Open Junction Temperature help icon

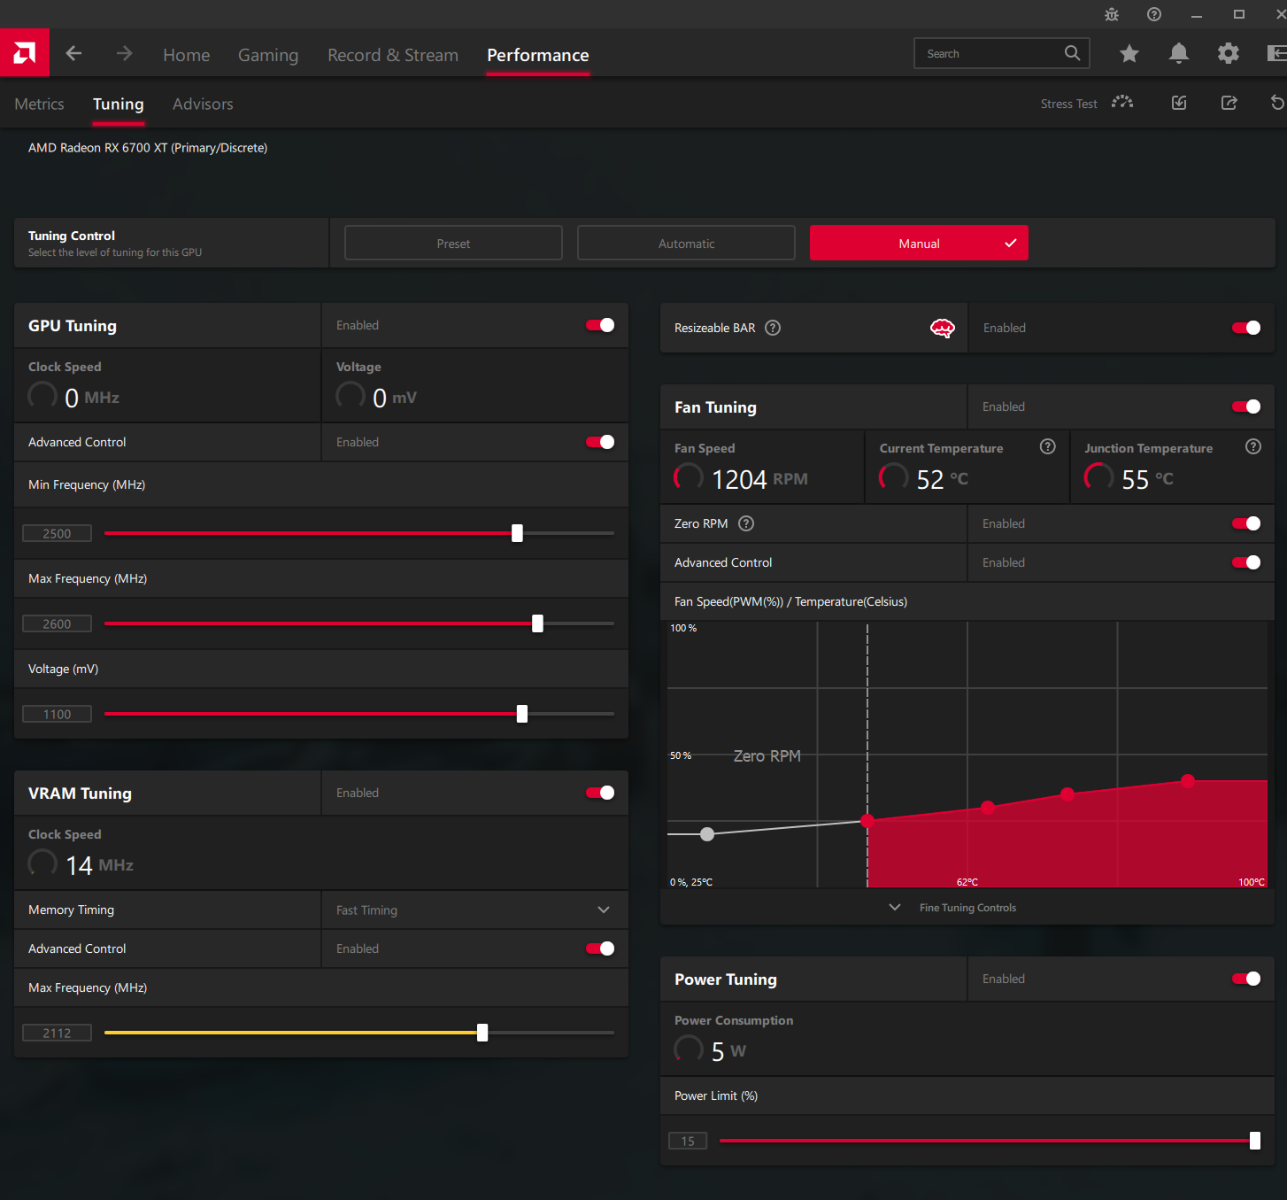click(x=1253, y=447)
